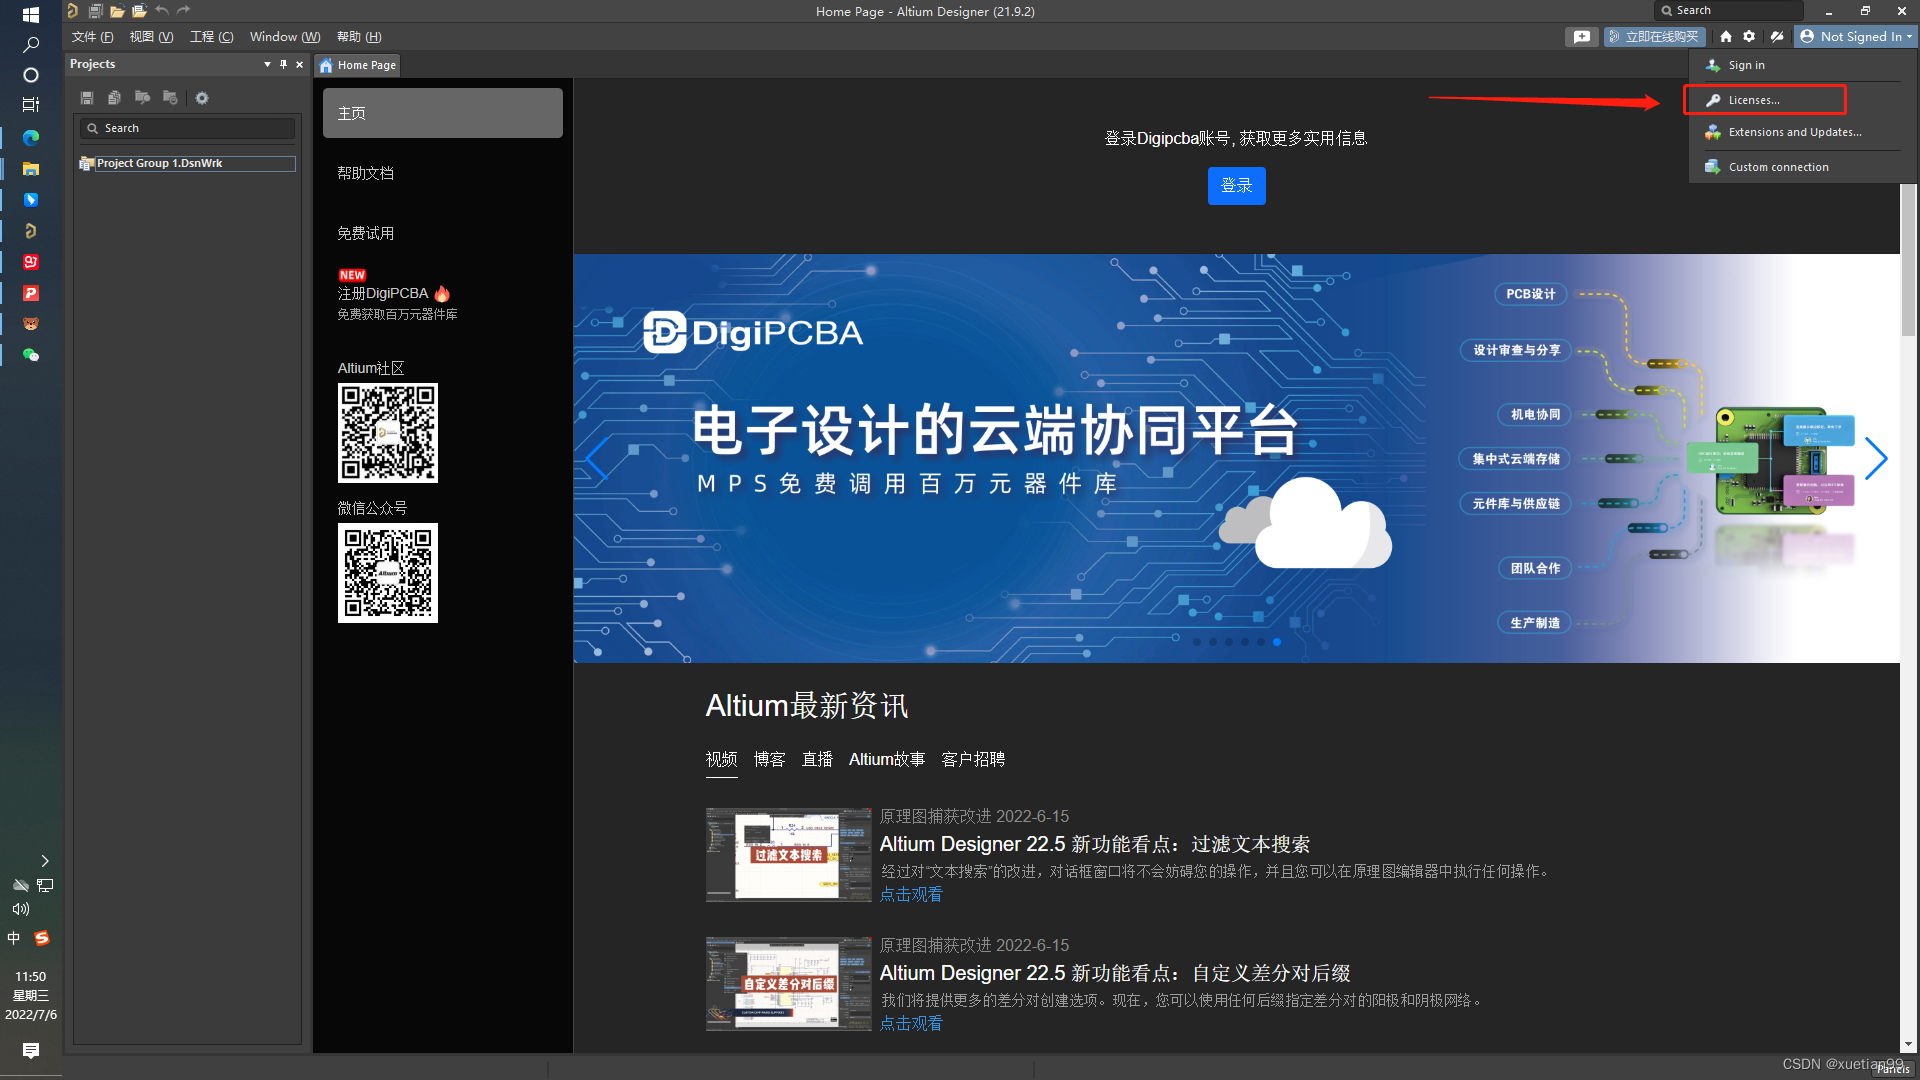The image size is (1920, 1080).
Task: Open WeChat from the Windows taskbar
Action: pos(31,355)
